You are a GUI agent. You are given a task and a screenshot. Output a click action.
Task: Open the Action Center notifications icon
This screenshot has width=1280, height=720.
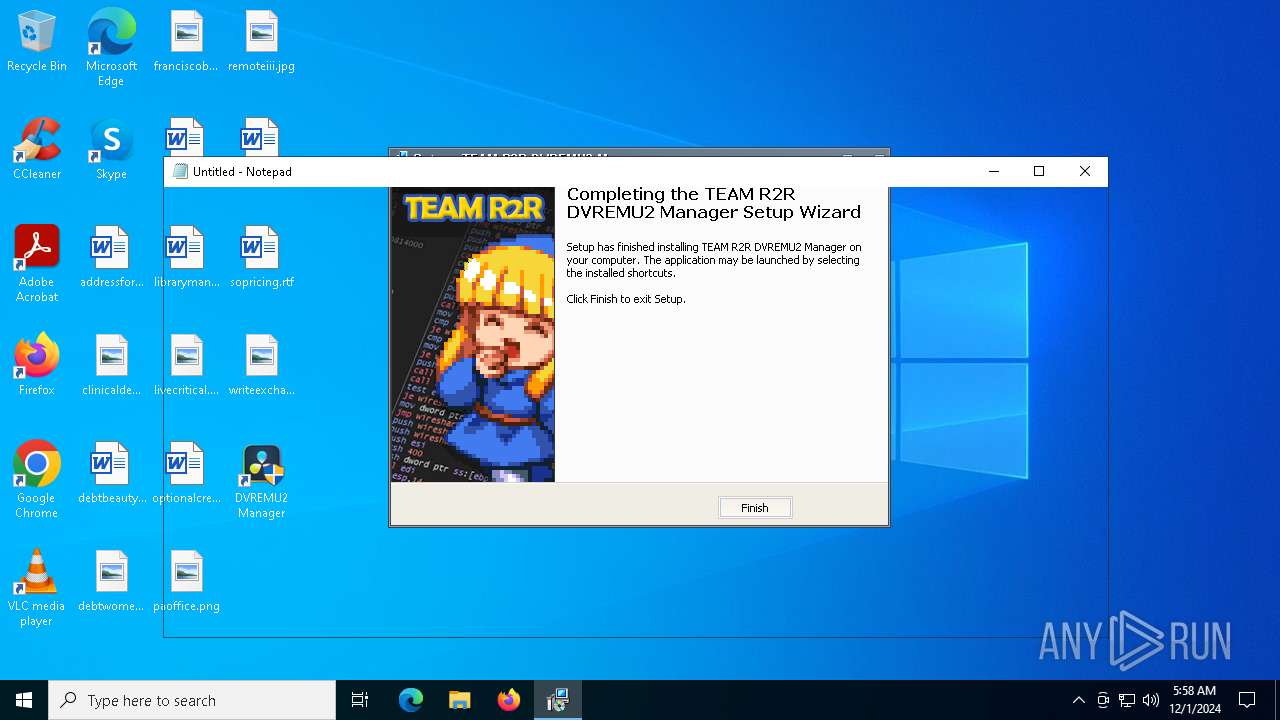pos(1247,700)
